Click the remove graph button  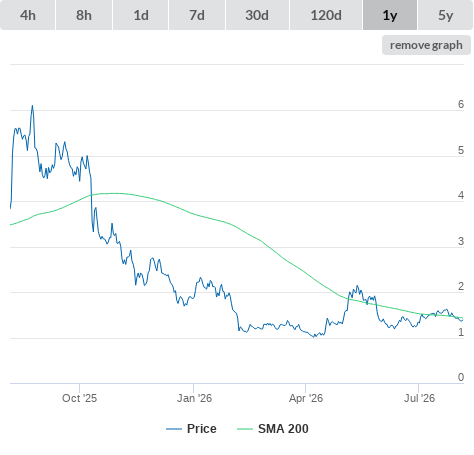[x=426, y=45]
